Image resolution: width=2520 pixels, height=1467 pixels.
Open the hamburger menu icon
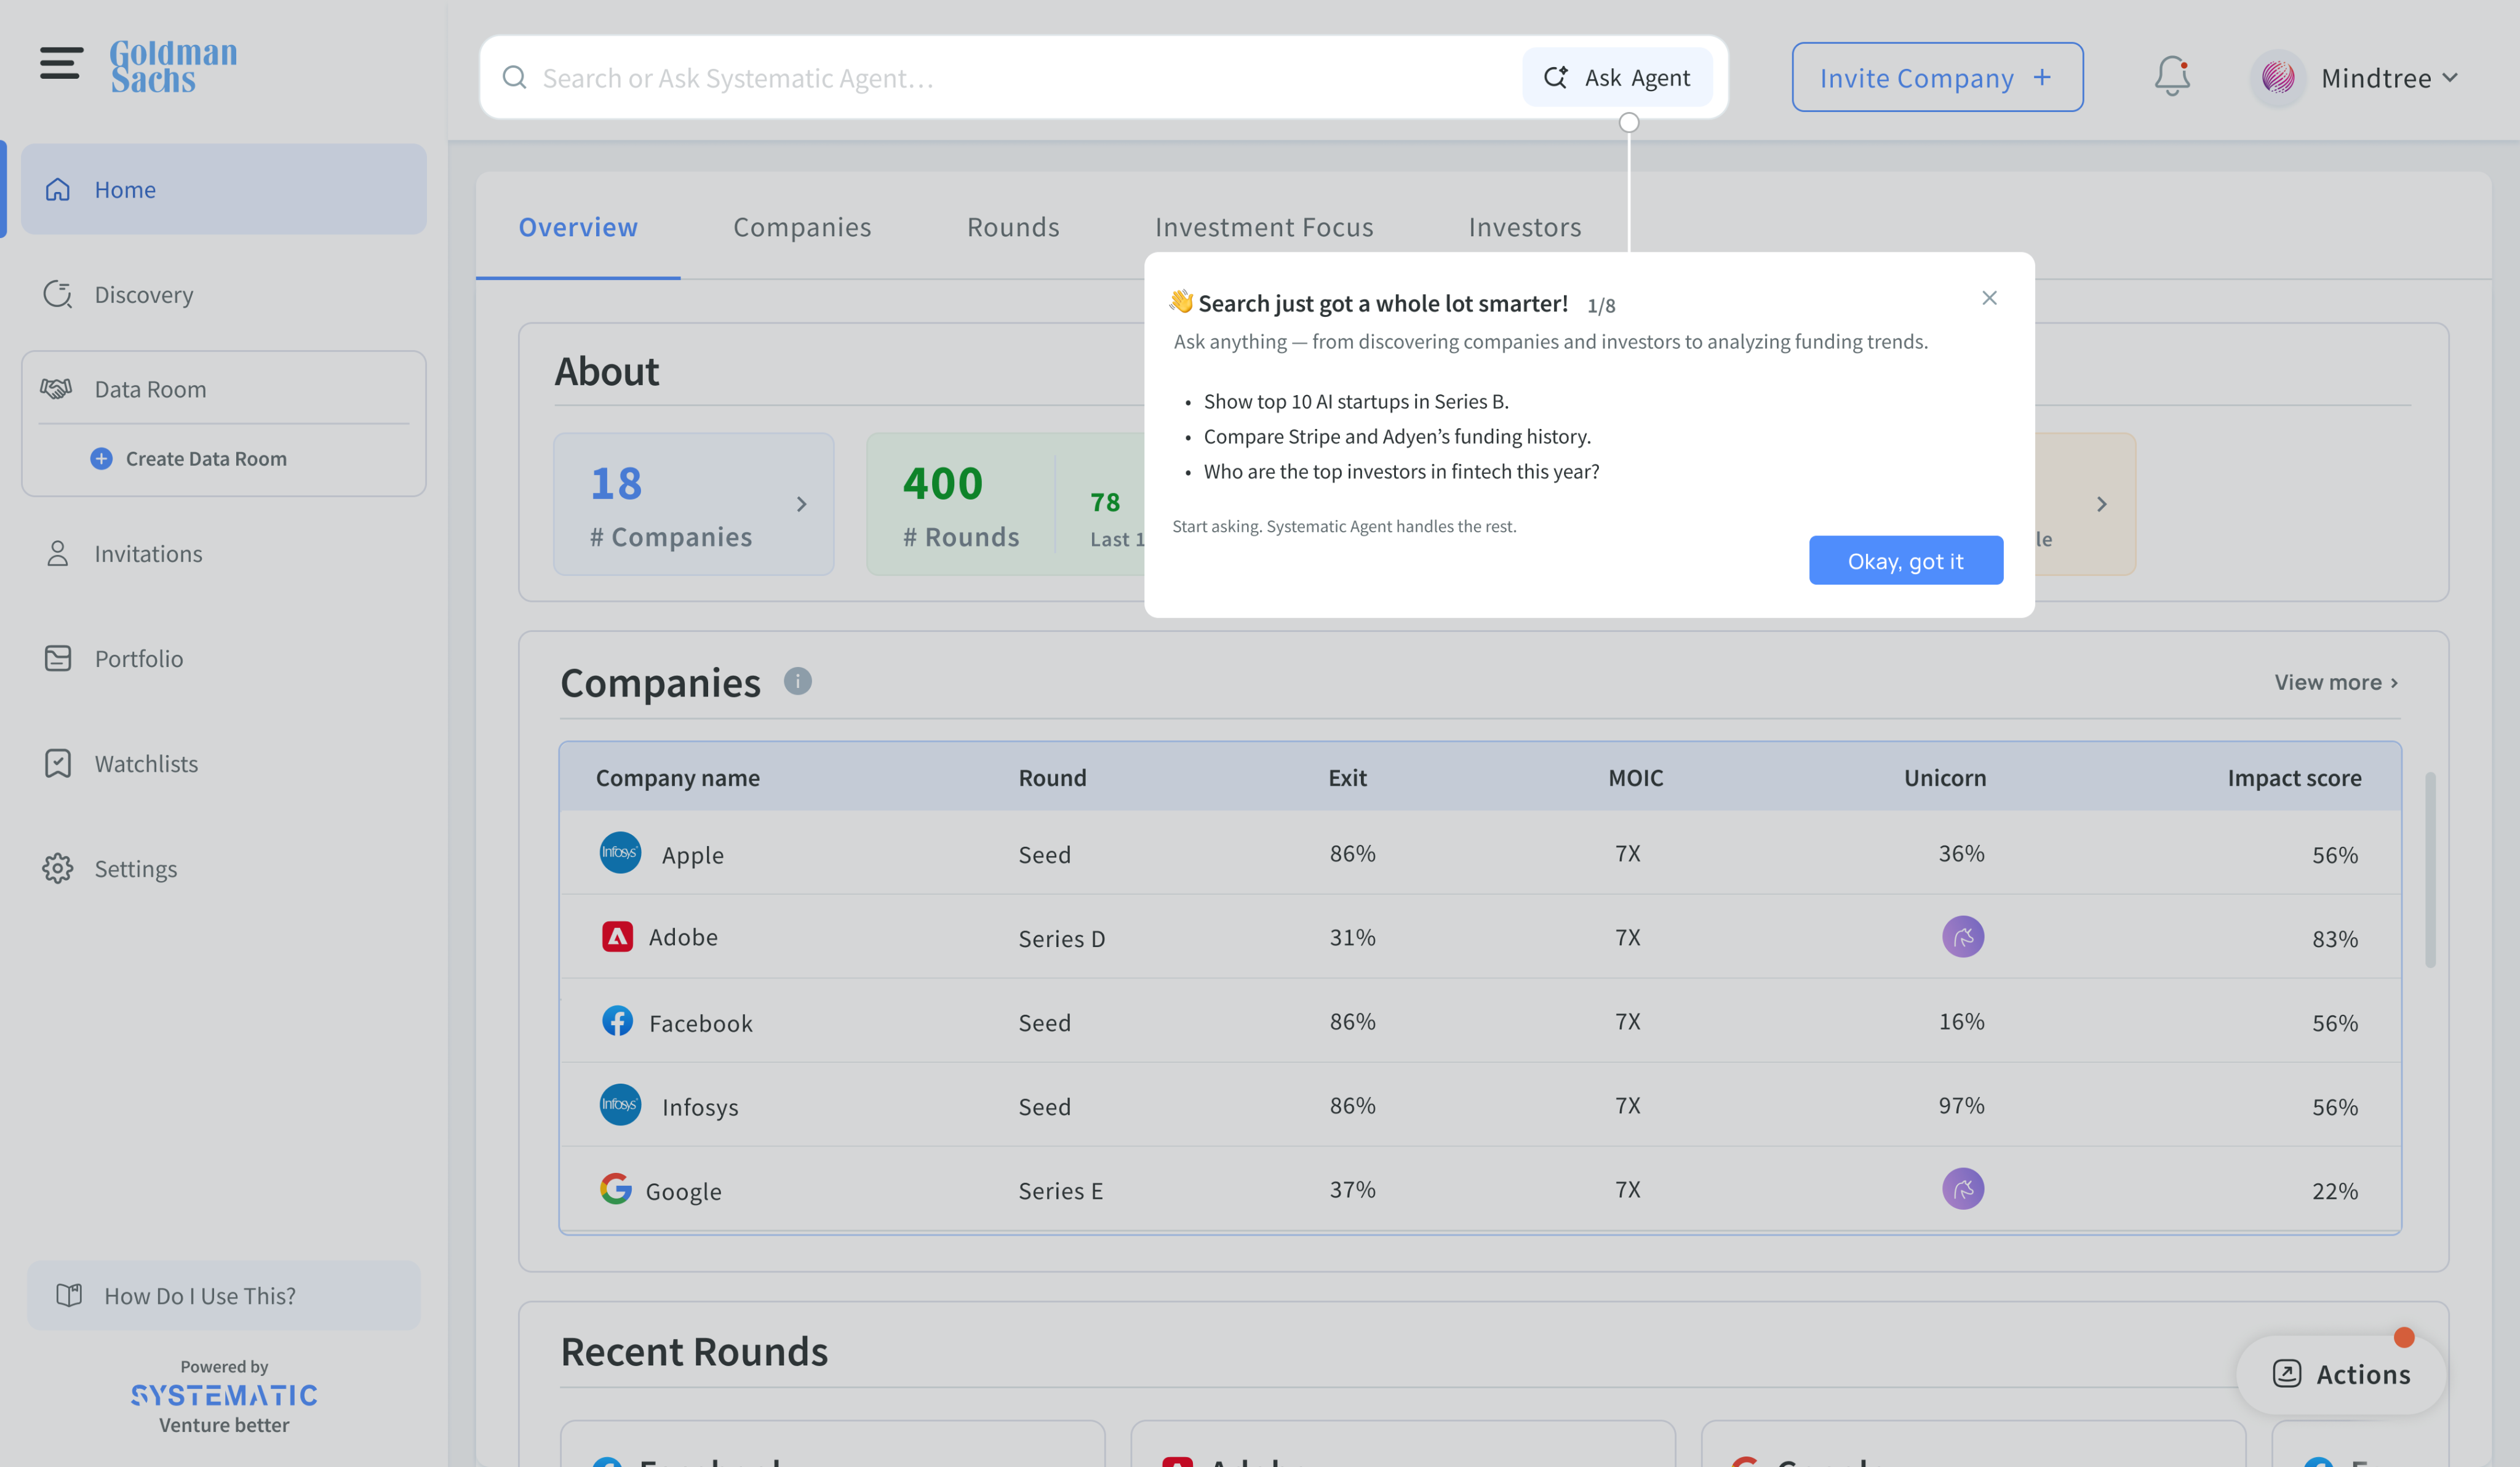pyautogui.click(x=61, y=63)
